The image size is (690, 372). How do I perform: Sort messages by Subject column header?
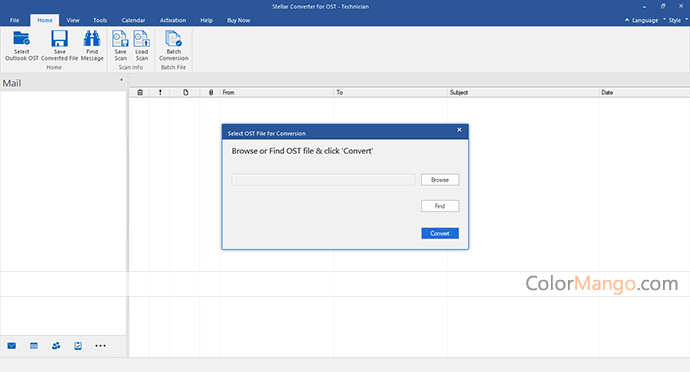(523, 92)
